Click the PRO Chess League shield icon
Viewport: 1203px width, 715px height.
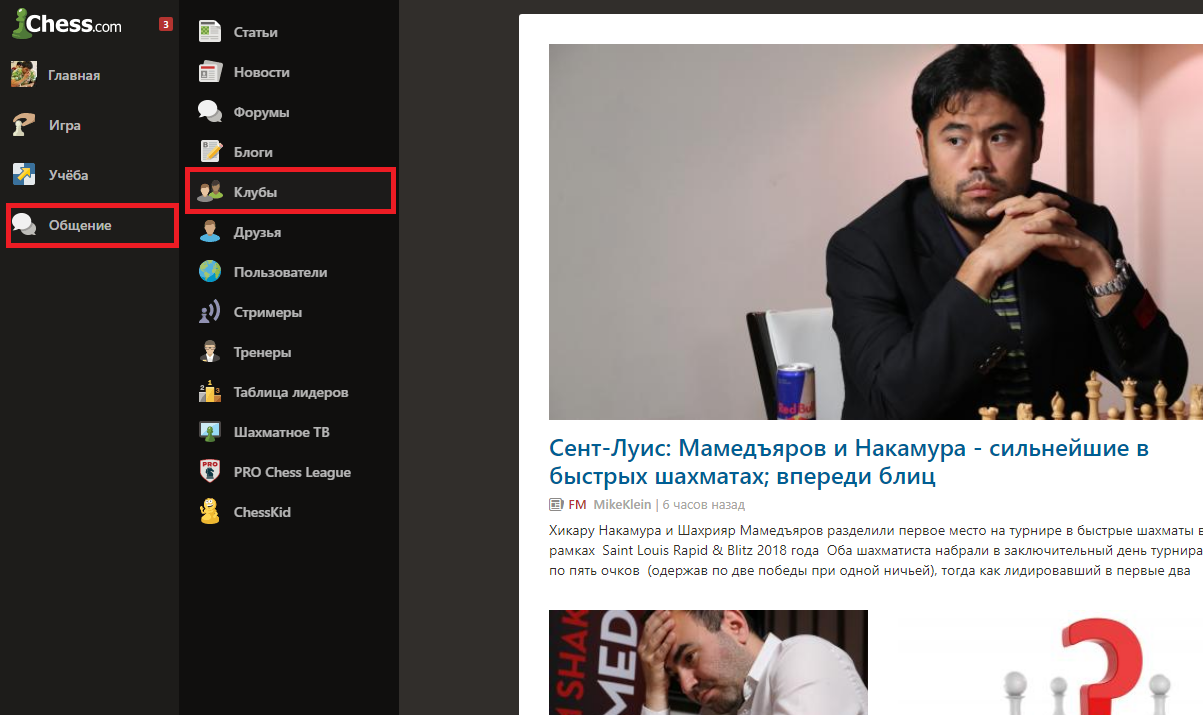(210, 472)
